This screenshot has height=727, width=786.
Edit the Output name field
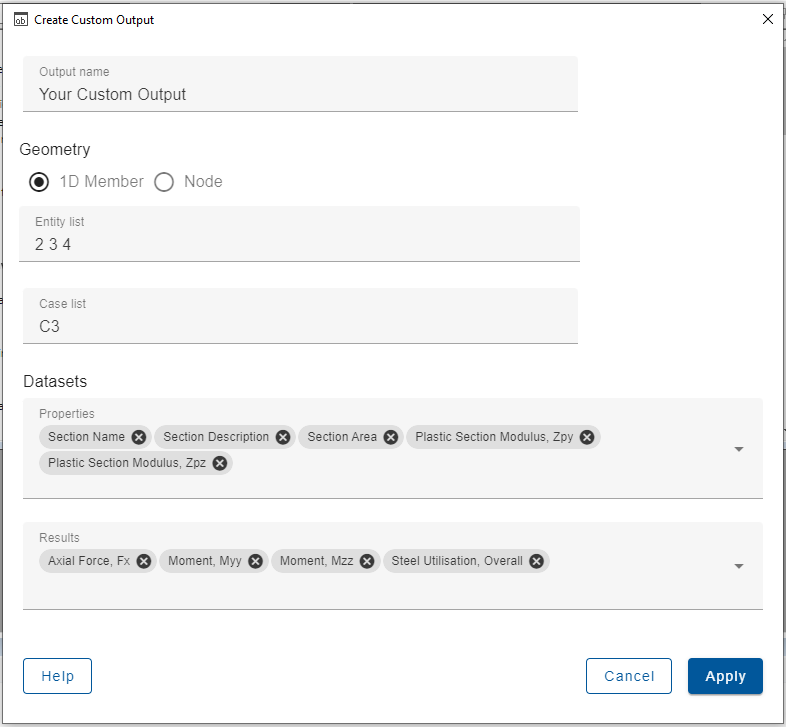coord(300,94)
